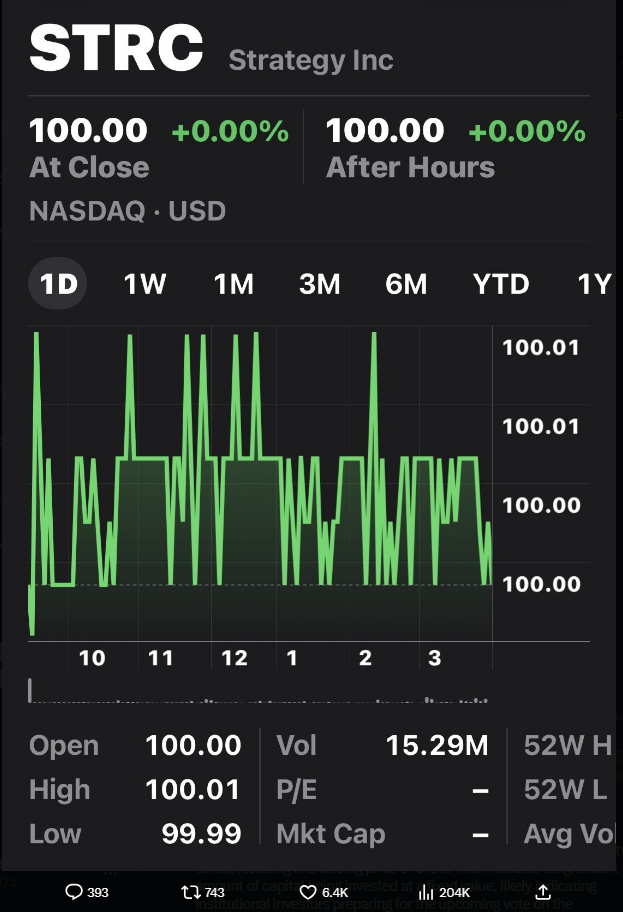Screen dimensions: 623x912
Task: Click the Strategy Inc company name
Action: pos(311,60)
